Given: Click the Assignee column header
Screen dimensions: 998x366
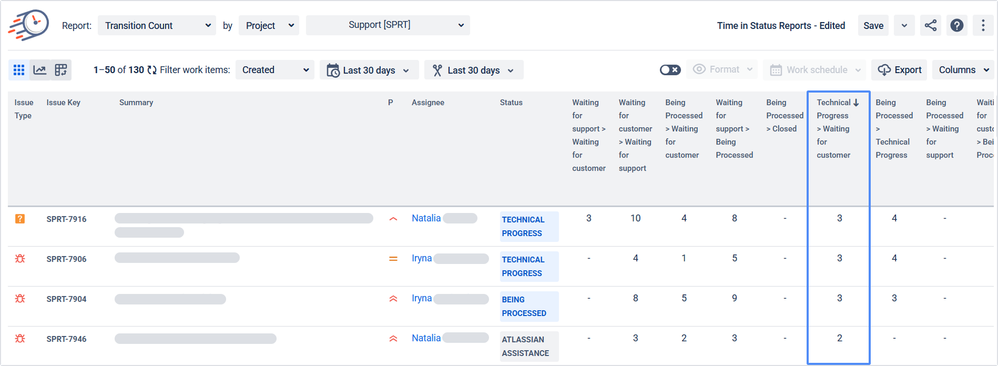Looking at the screenshot, I should coord(428,102).
